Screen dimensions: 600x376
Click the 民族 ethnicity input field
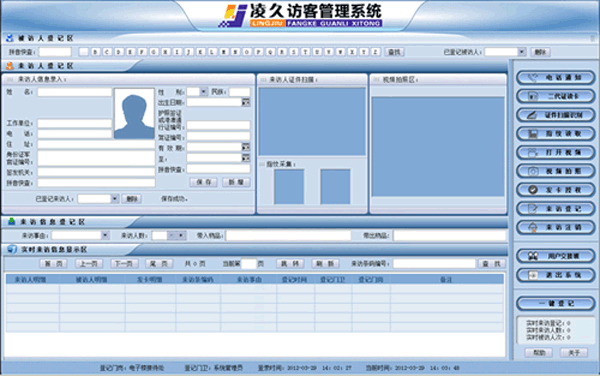[240, 92]
